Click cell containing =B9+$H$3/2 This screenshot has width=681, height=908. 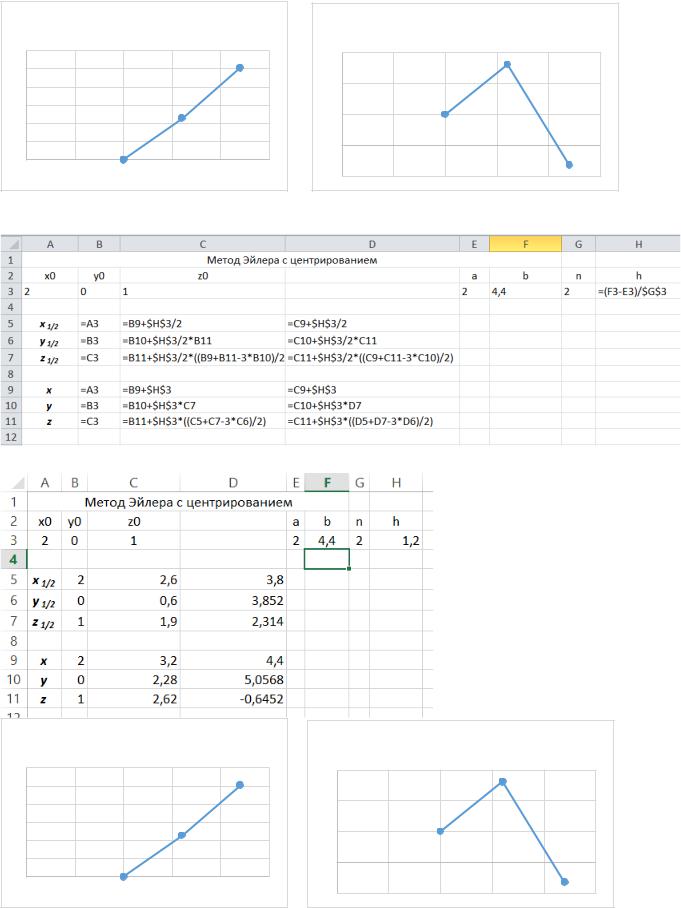click(x=202, y=324)
